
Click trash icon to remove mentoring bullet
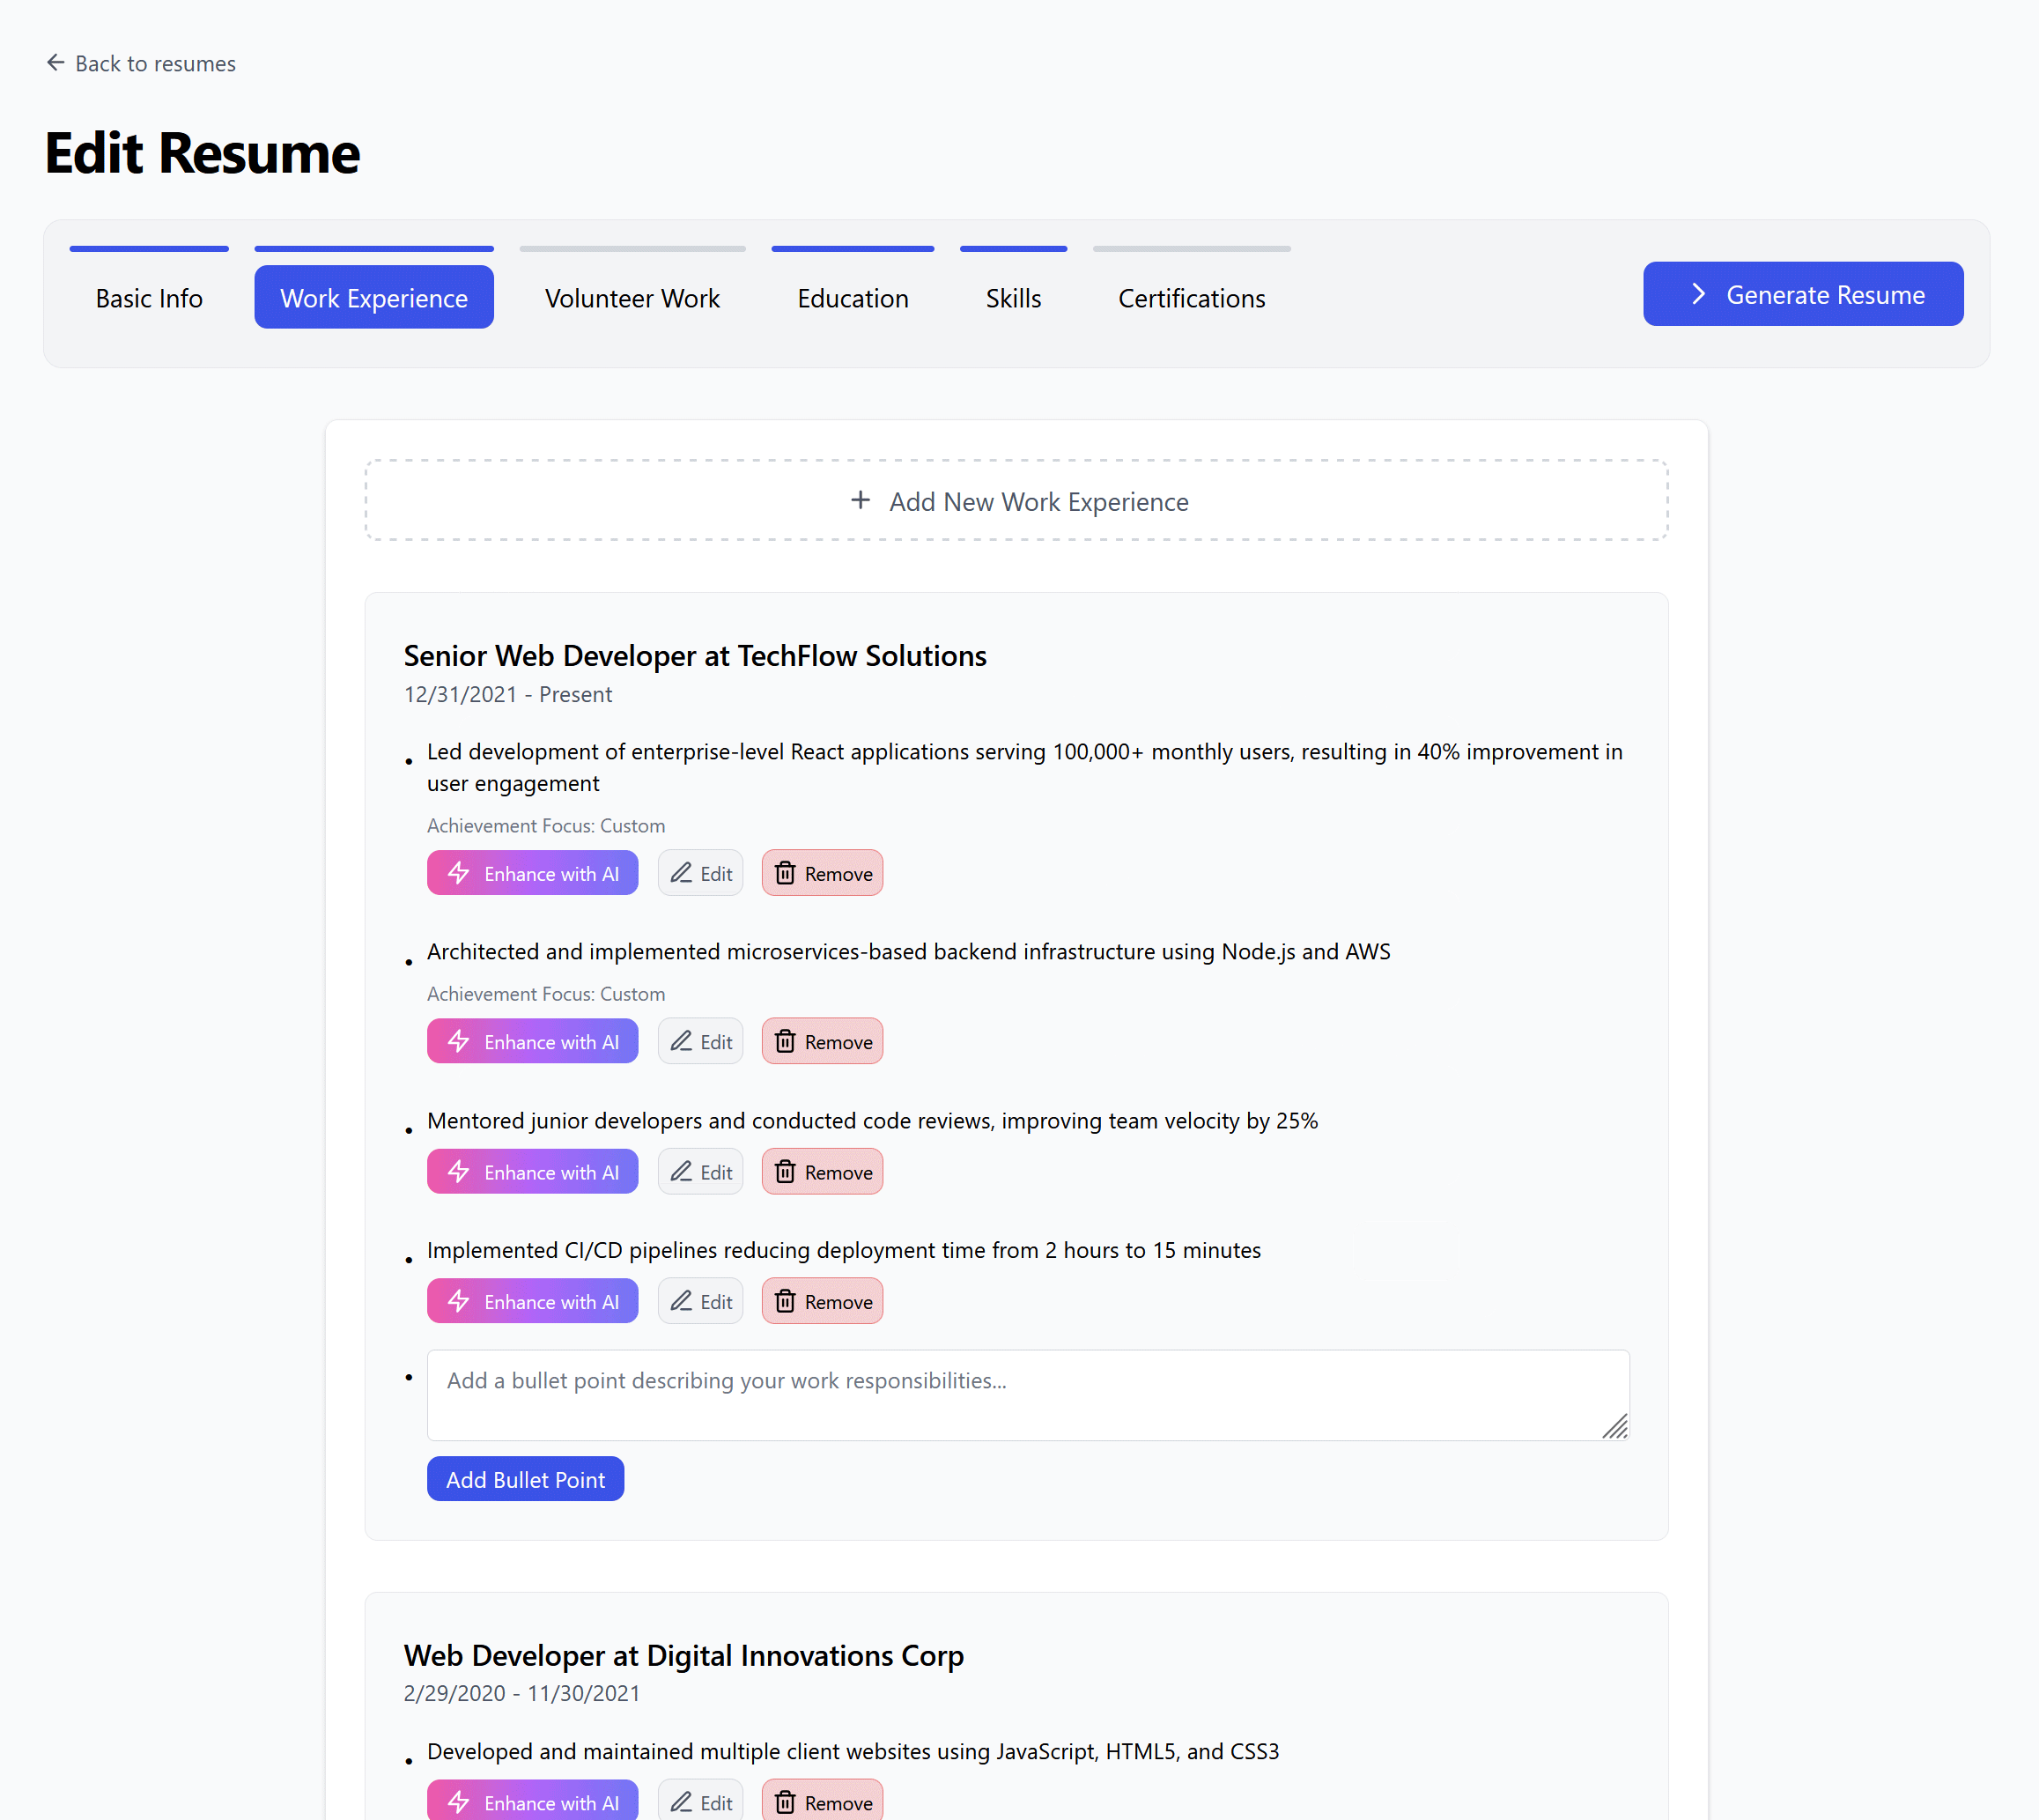pos(785,1171)
